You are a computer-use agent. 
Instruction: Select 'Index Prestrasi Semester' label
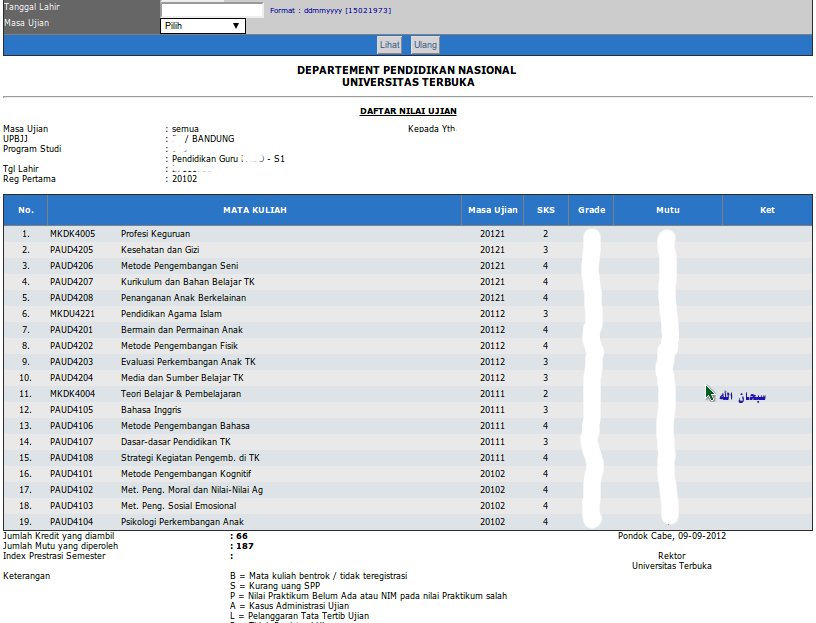click(54, 556)
